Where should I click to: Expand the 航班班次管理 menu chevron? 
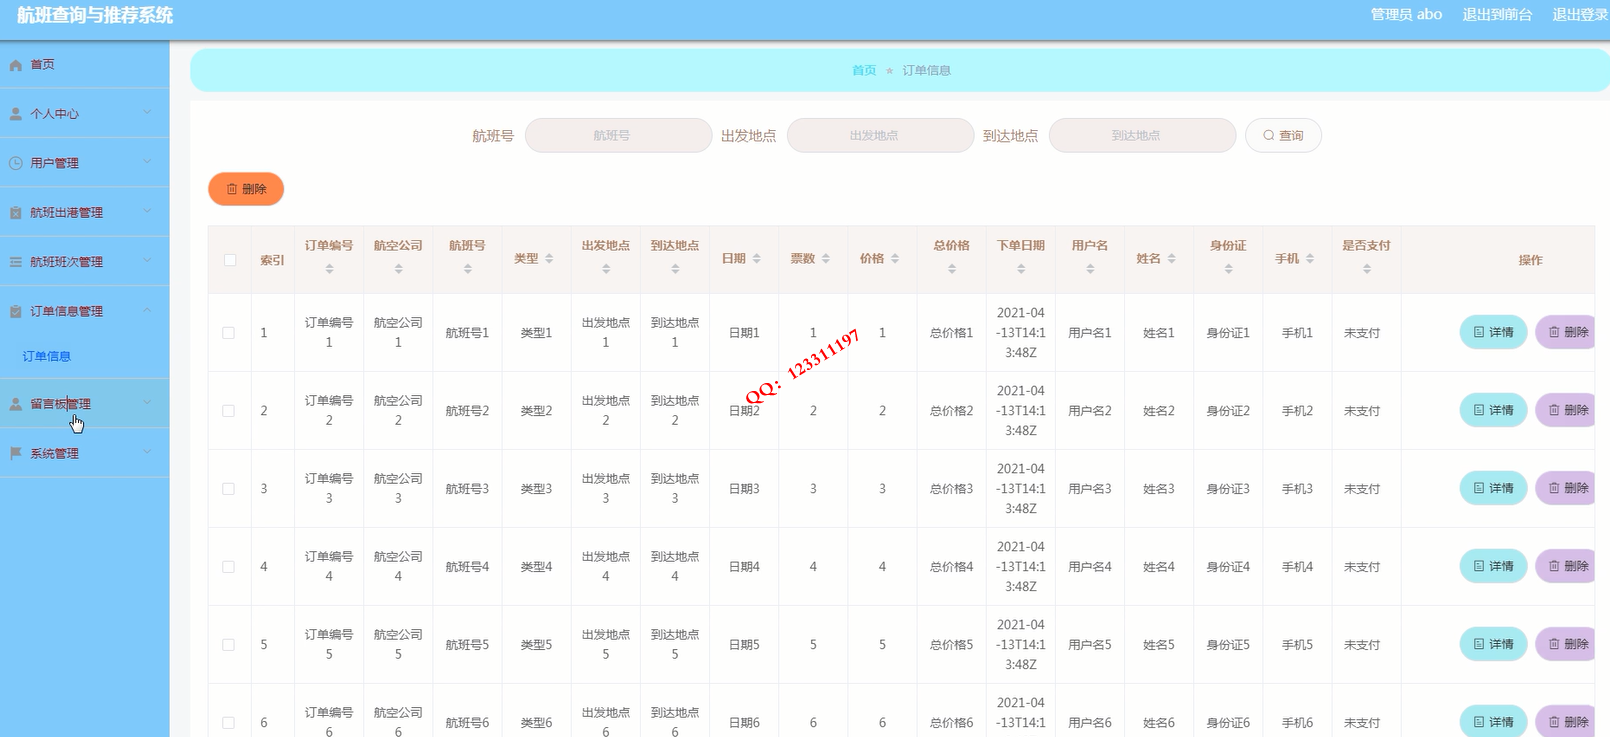tap(147, 260)
